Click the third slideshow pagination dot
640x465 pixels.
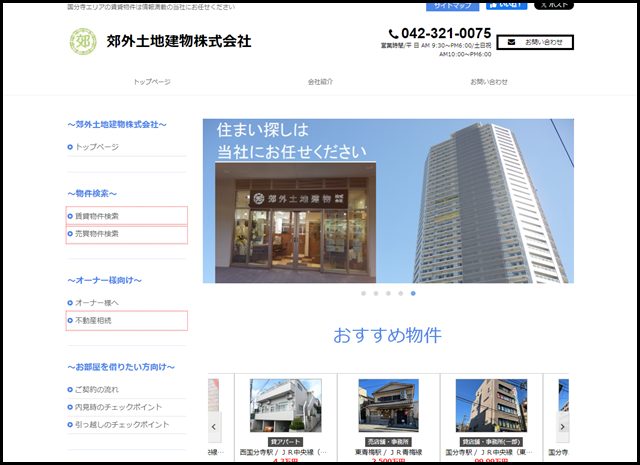[x=388, y=293]
